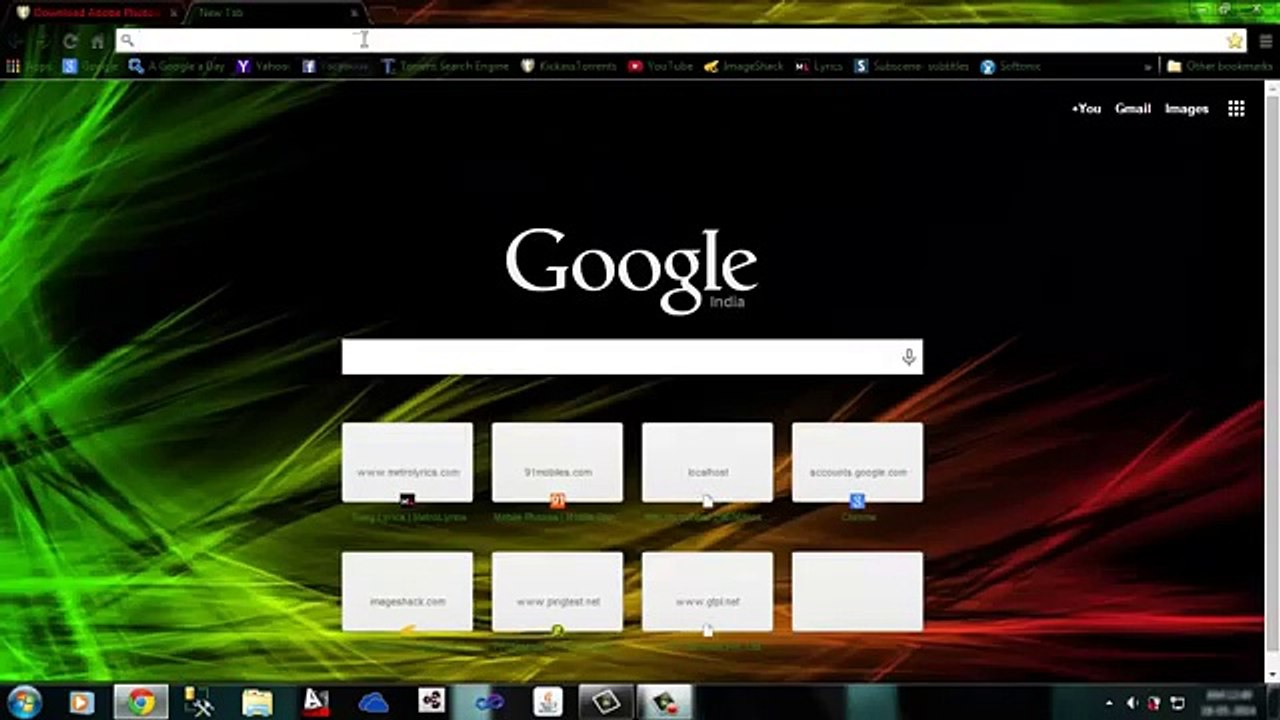Start voice search with microphone icon
This screenshot has height=720, width=1280.
908,357
